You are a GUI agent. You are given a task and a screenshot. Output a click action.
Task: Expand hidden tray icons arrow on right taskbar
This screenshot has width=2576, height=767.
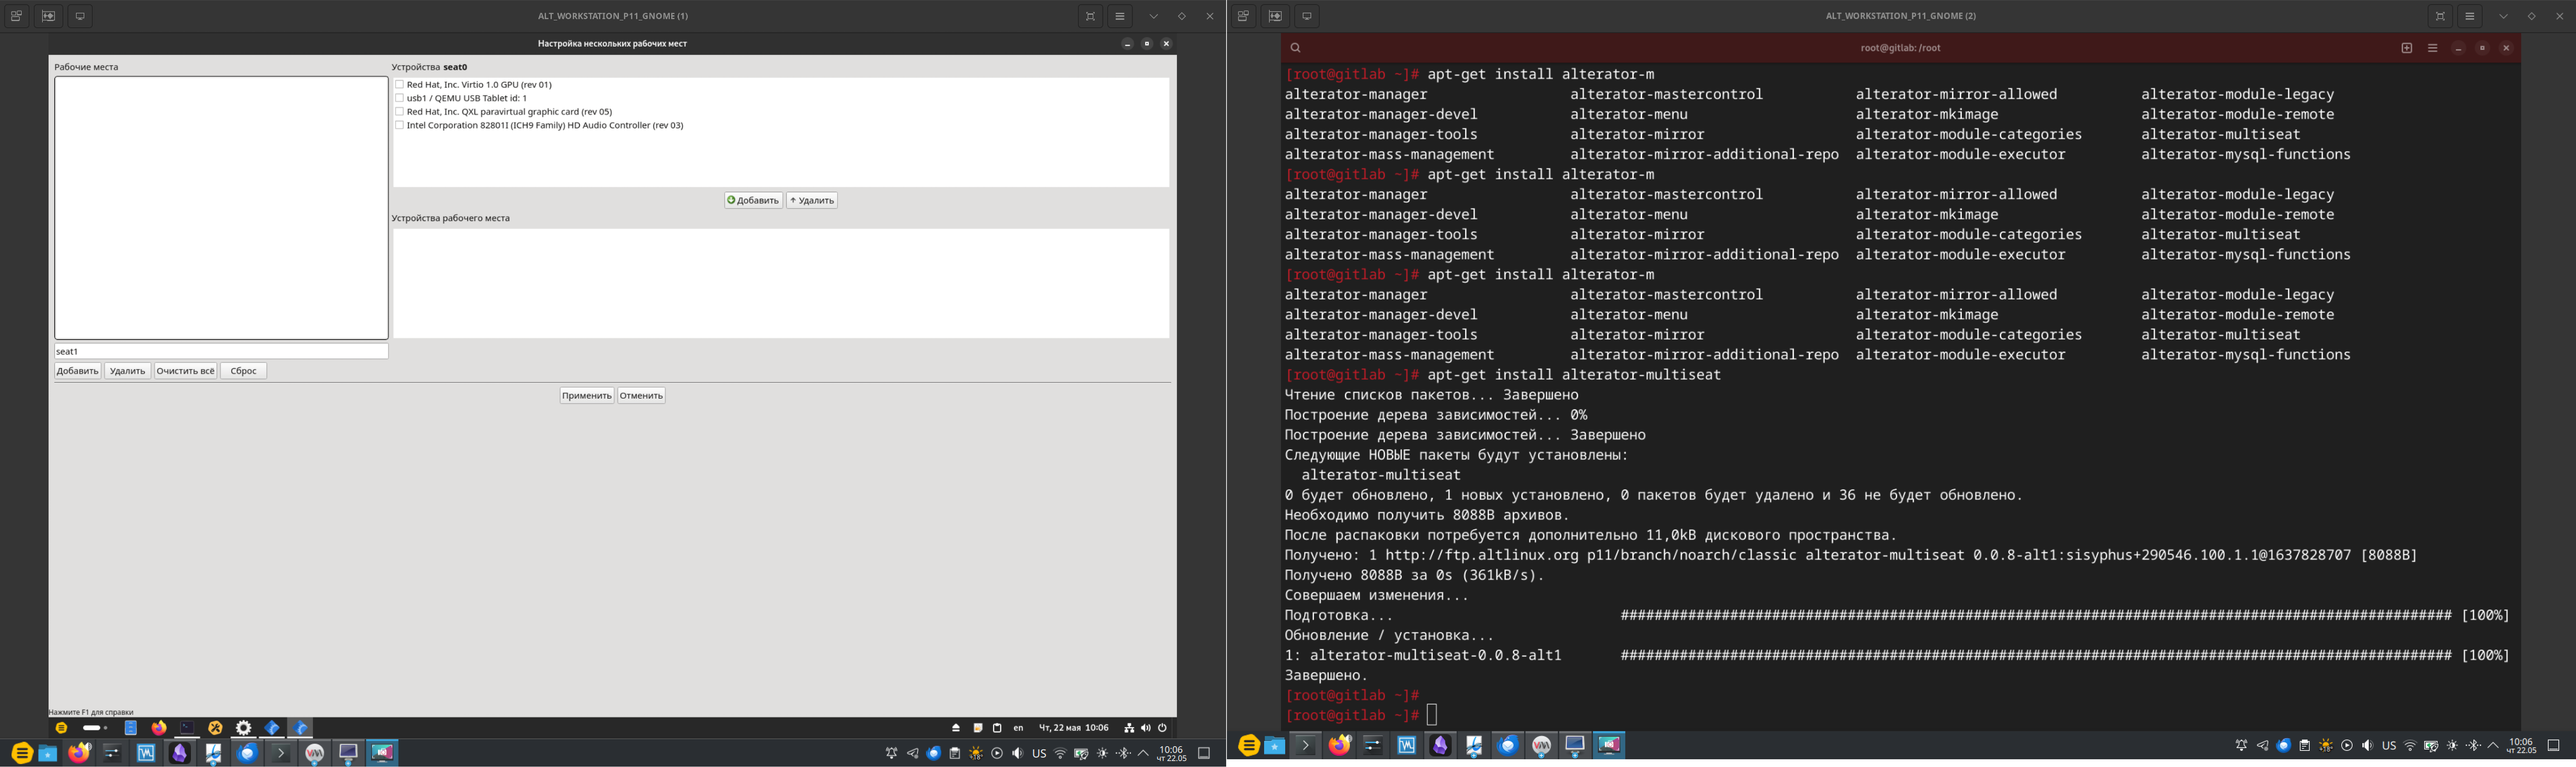pos(2493,745)
